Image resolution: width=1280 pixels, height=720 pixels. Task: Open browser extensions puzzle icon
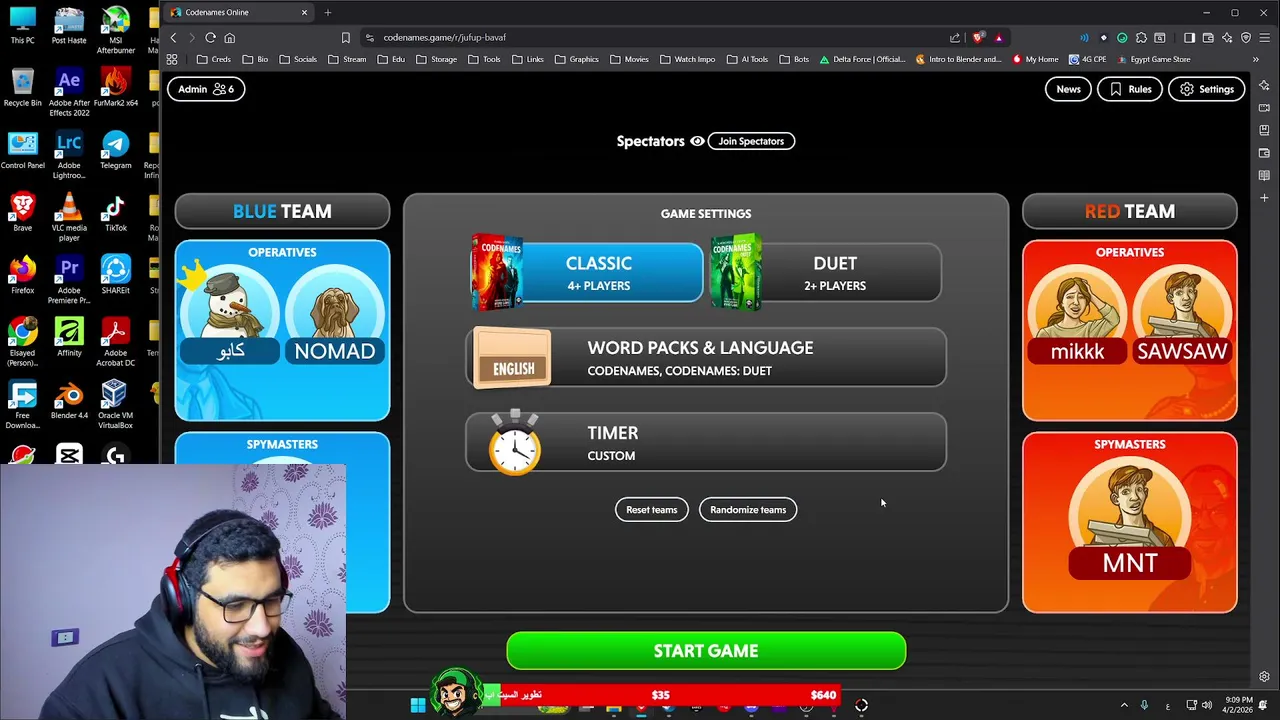pos(1141,38)
